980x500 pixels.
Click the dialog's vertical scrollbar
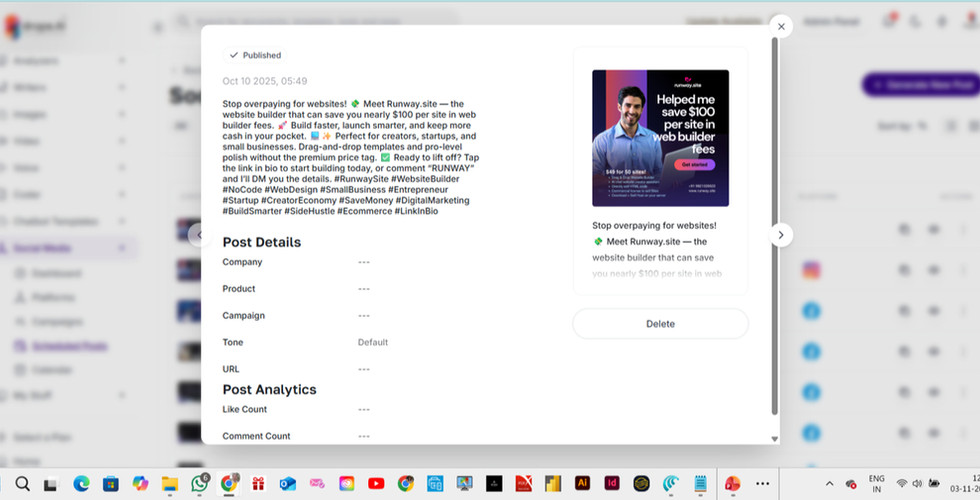[x=774, y=225]
